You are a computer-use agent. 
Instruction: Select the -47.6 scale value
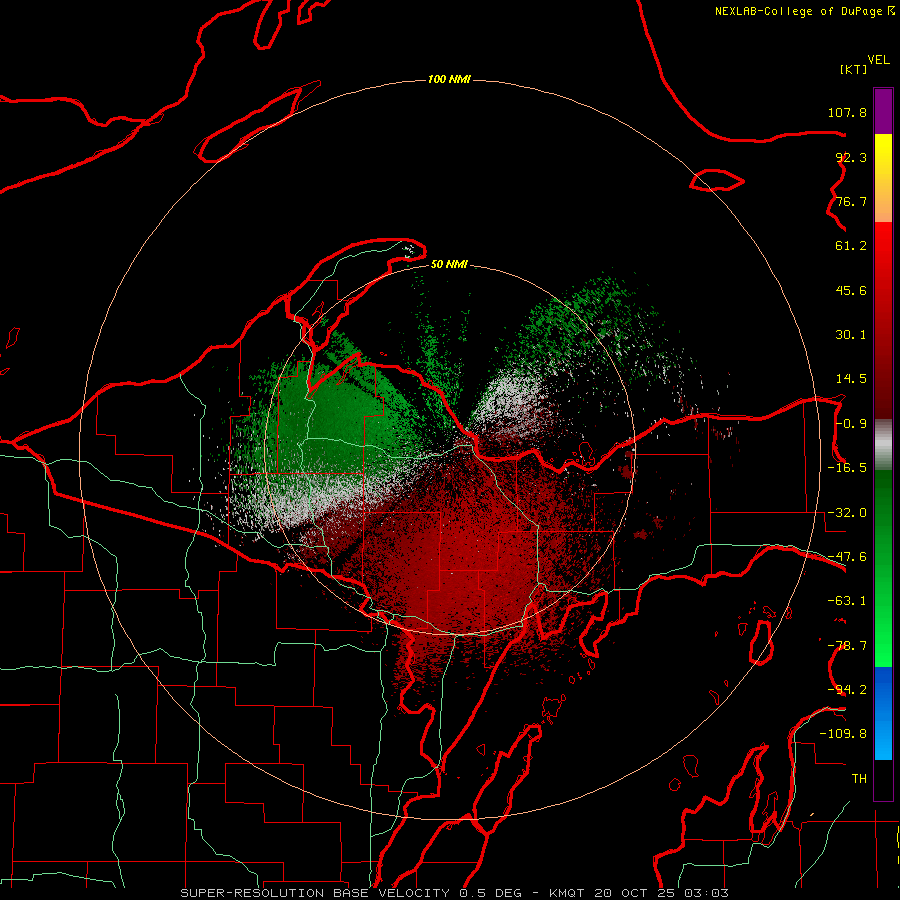847,557
